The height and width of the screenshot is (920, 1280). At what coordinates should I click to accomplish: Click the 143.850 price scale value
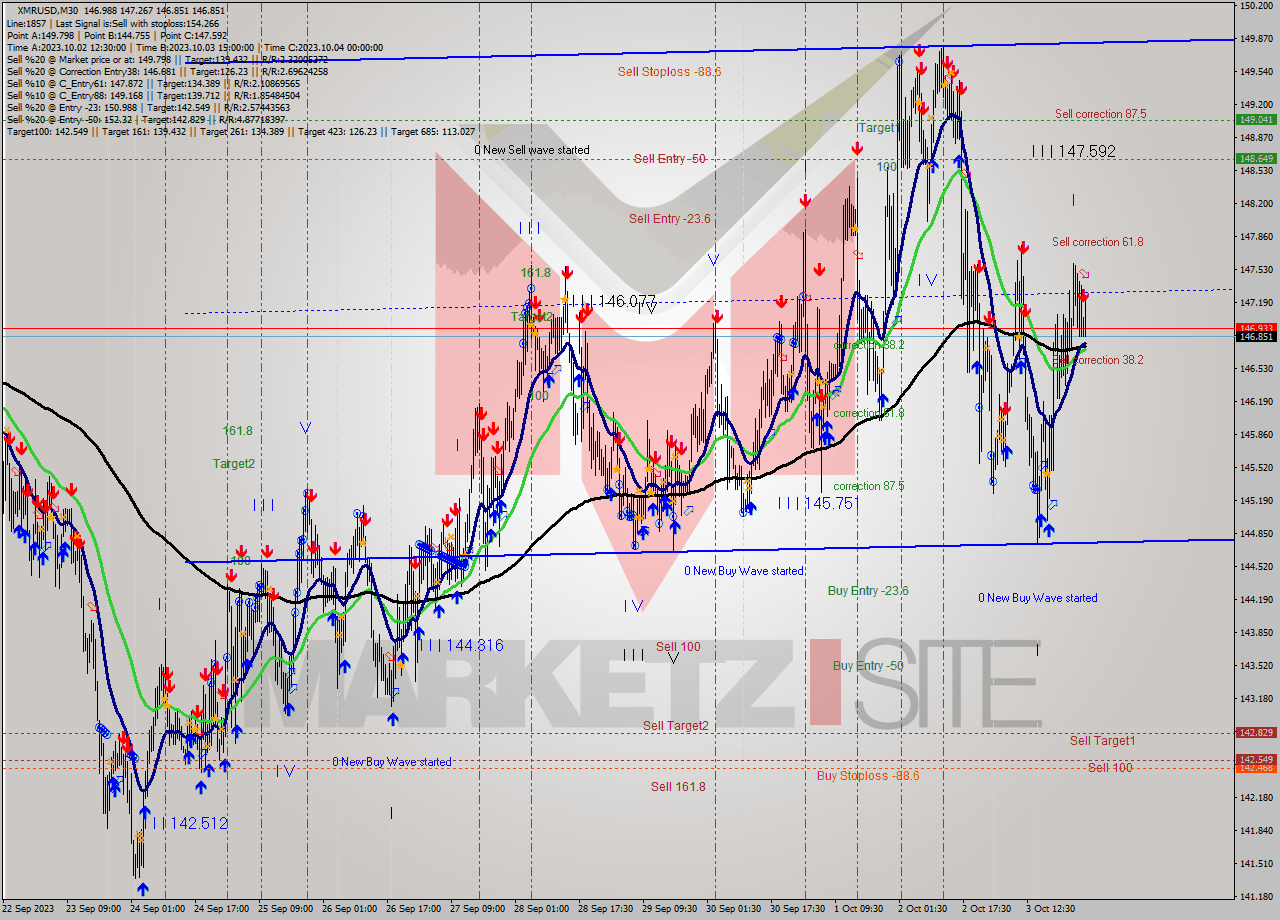click(x=1256, y=633)
